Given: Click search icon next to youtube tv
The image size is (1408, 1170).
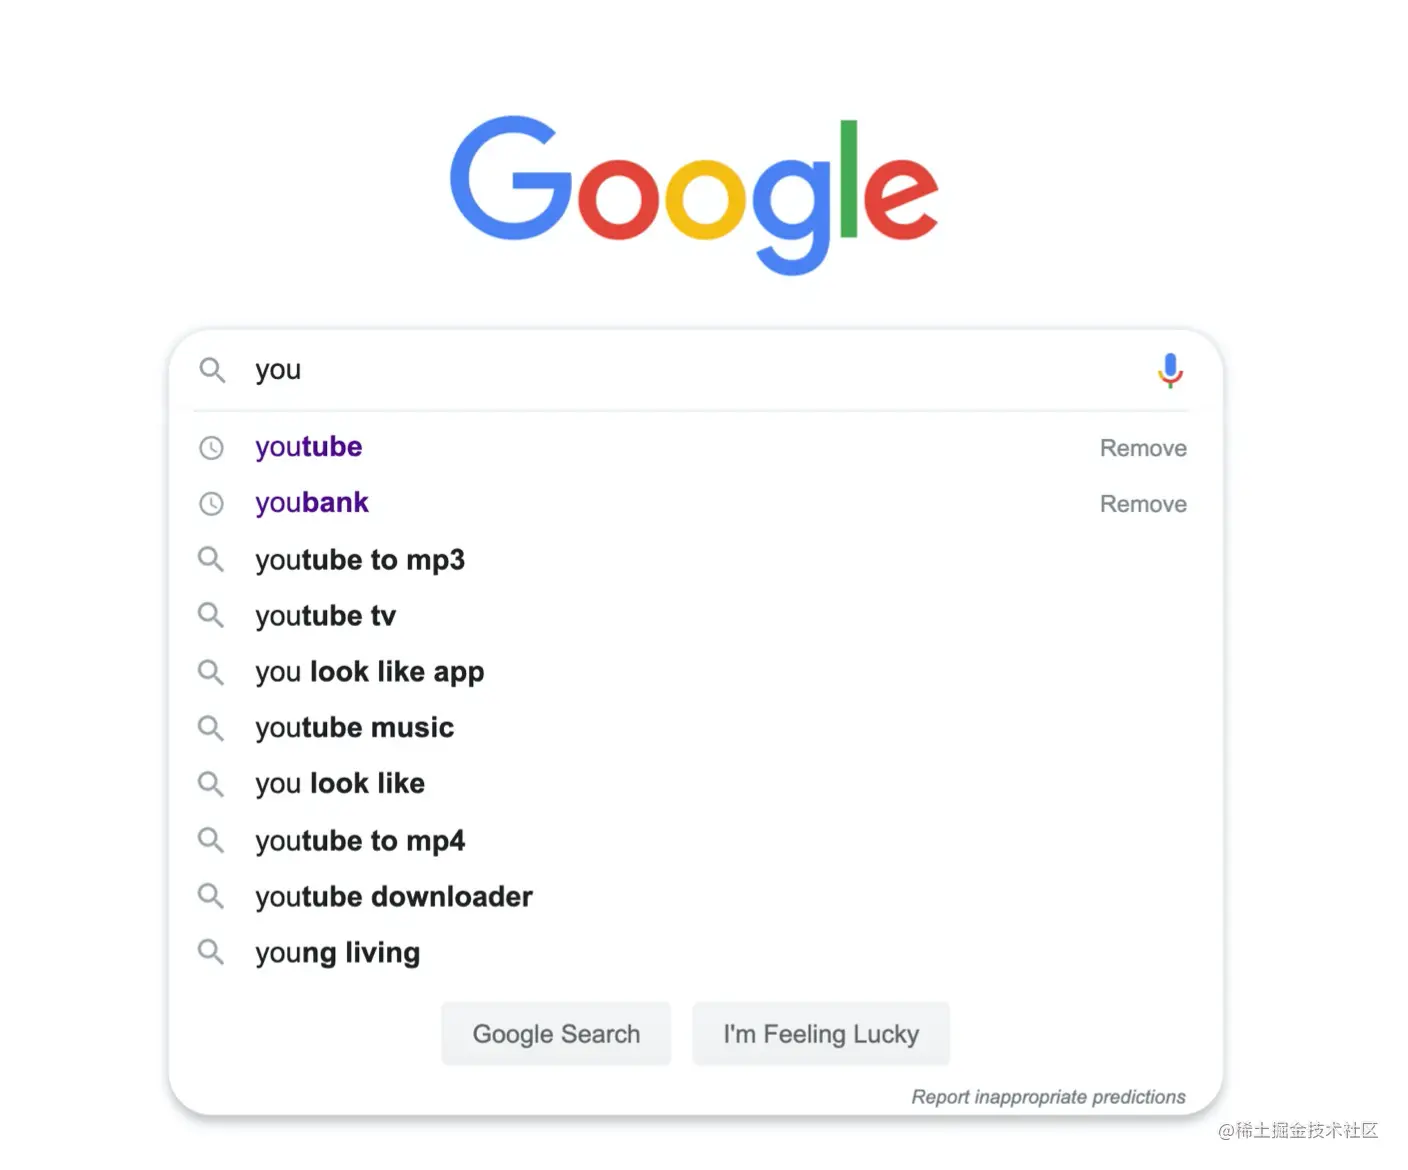Looking at the screenshot, I should coord(211,615).
